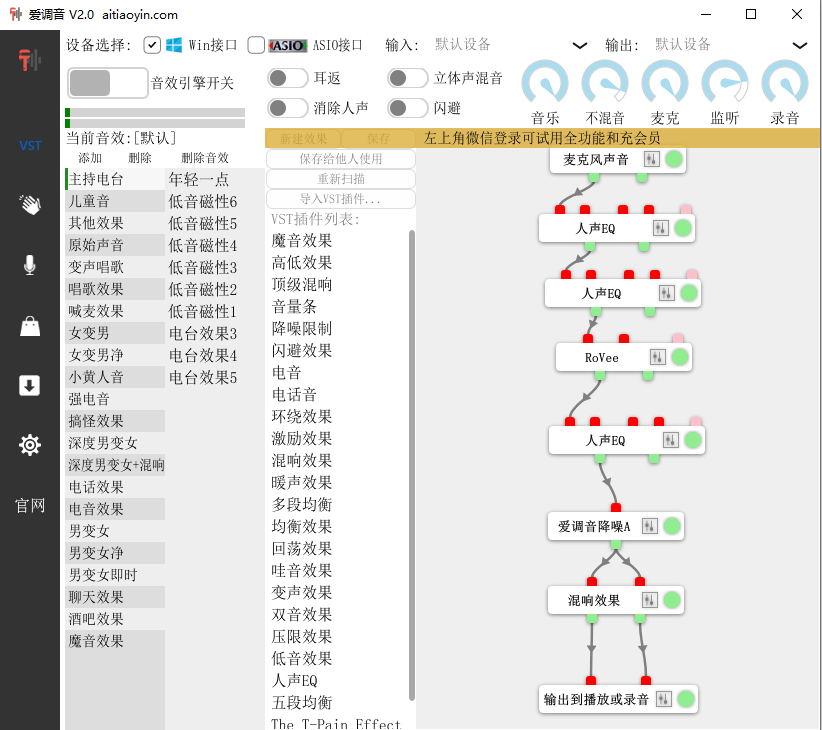Screen dimensions: 822x730
Task: Click the 保存给他人使用 button
Action: tap(341, 159)
